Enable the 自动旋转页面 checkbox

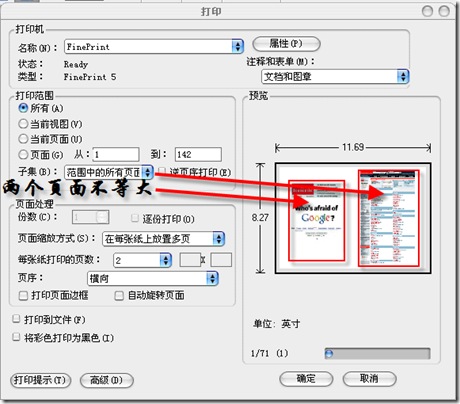point(119,296)
